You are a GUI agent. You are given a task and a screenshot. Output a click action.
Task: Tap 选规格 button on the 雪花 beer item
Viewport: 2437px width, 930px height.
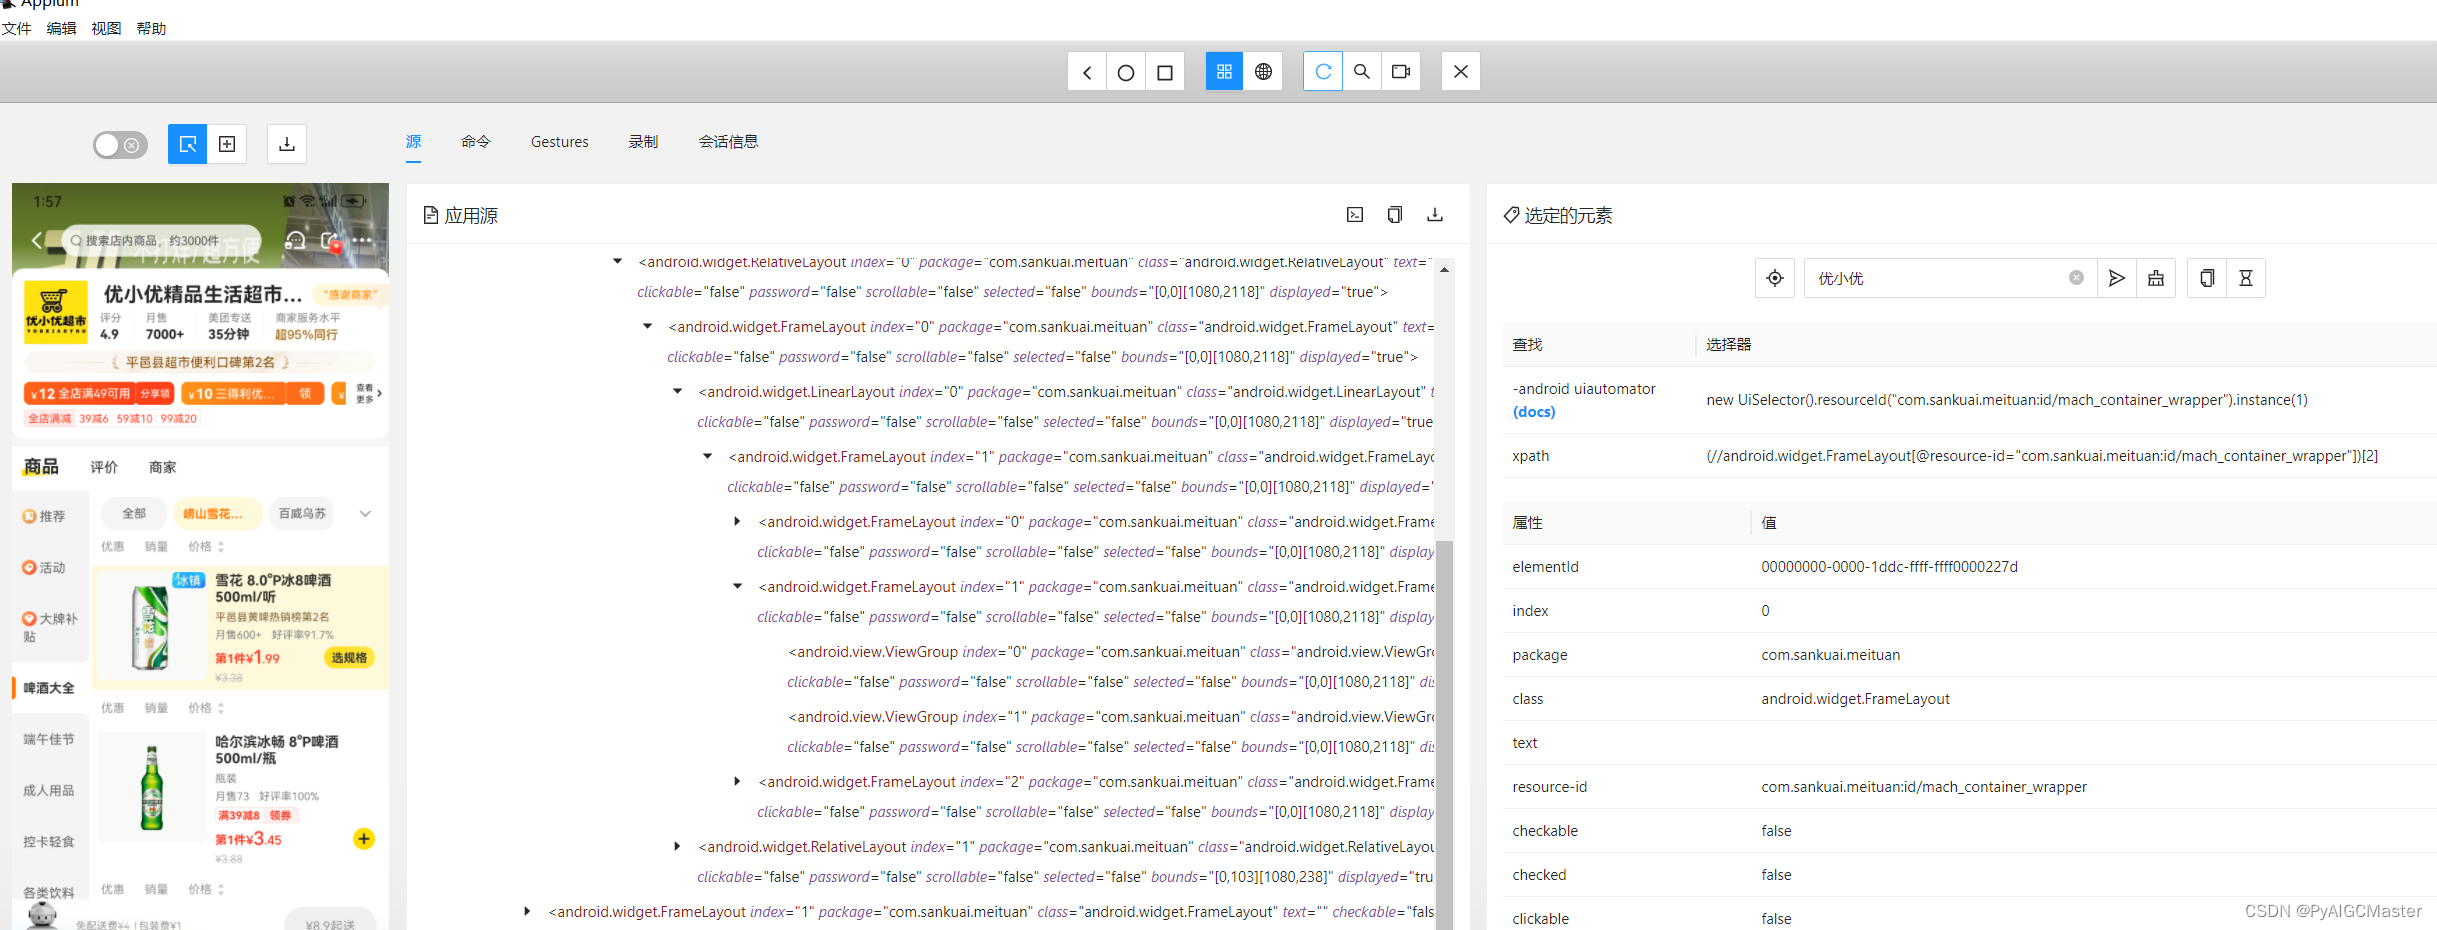click(x=349, y=657)
